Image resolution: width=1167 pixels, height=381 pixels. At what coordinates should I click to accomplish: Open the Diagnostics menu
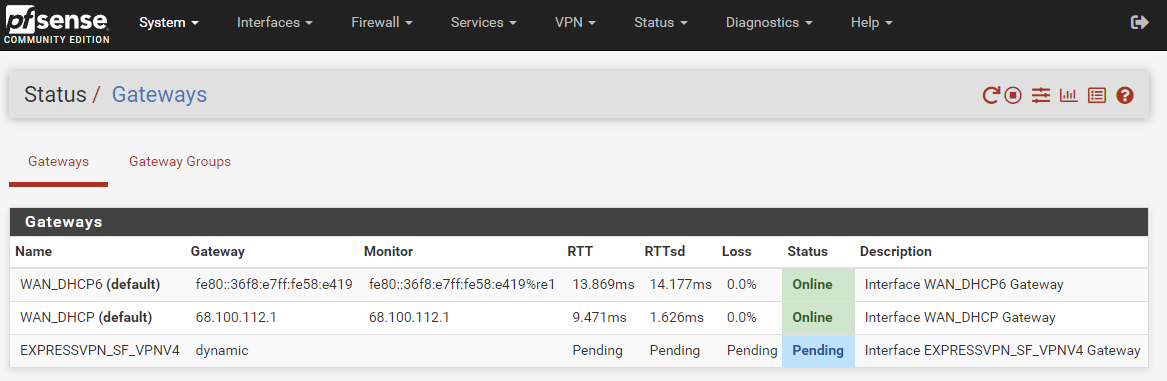pyautogui.click(x=769, y=22)
